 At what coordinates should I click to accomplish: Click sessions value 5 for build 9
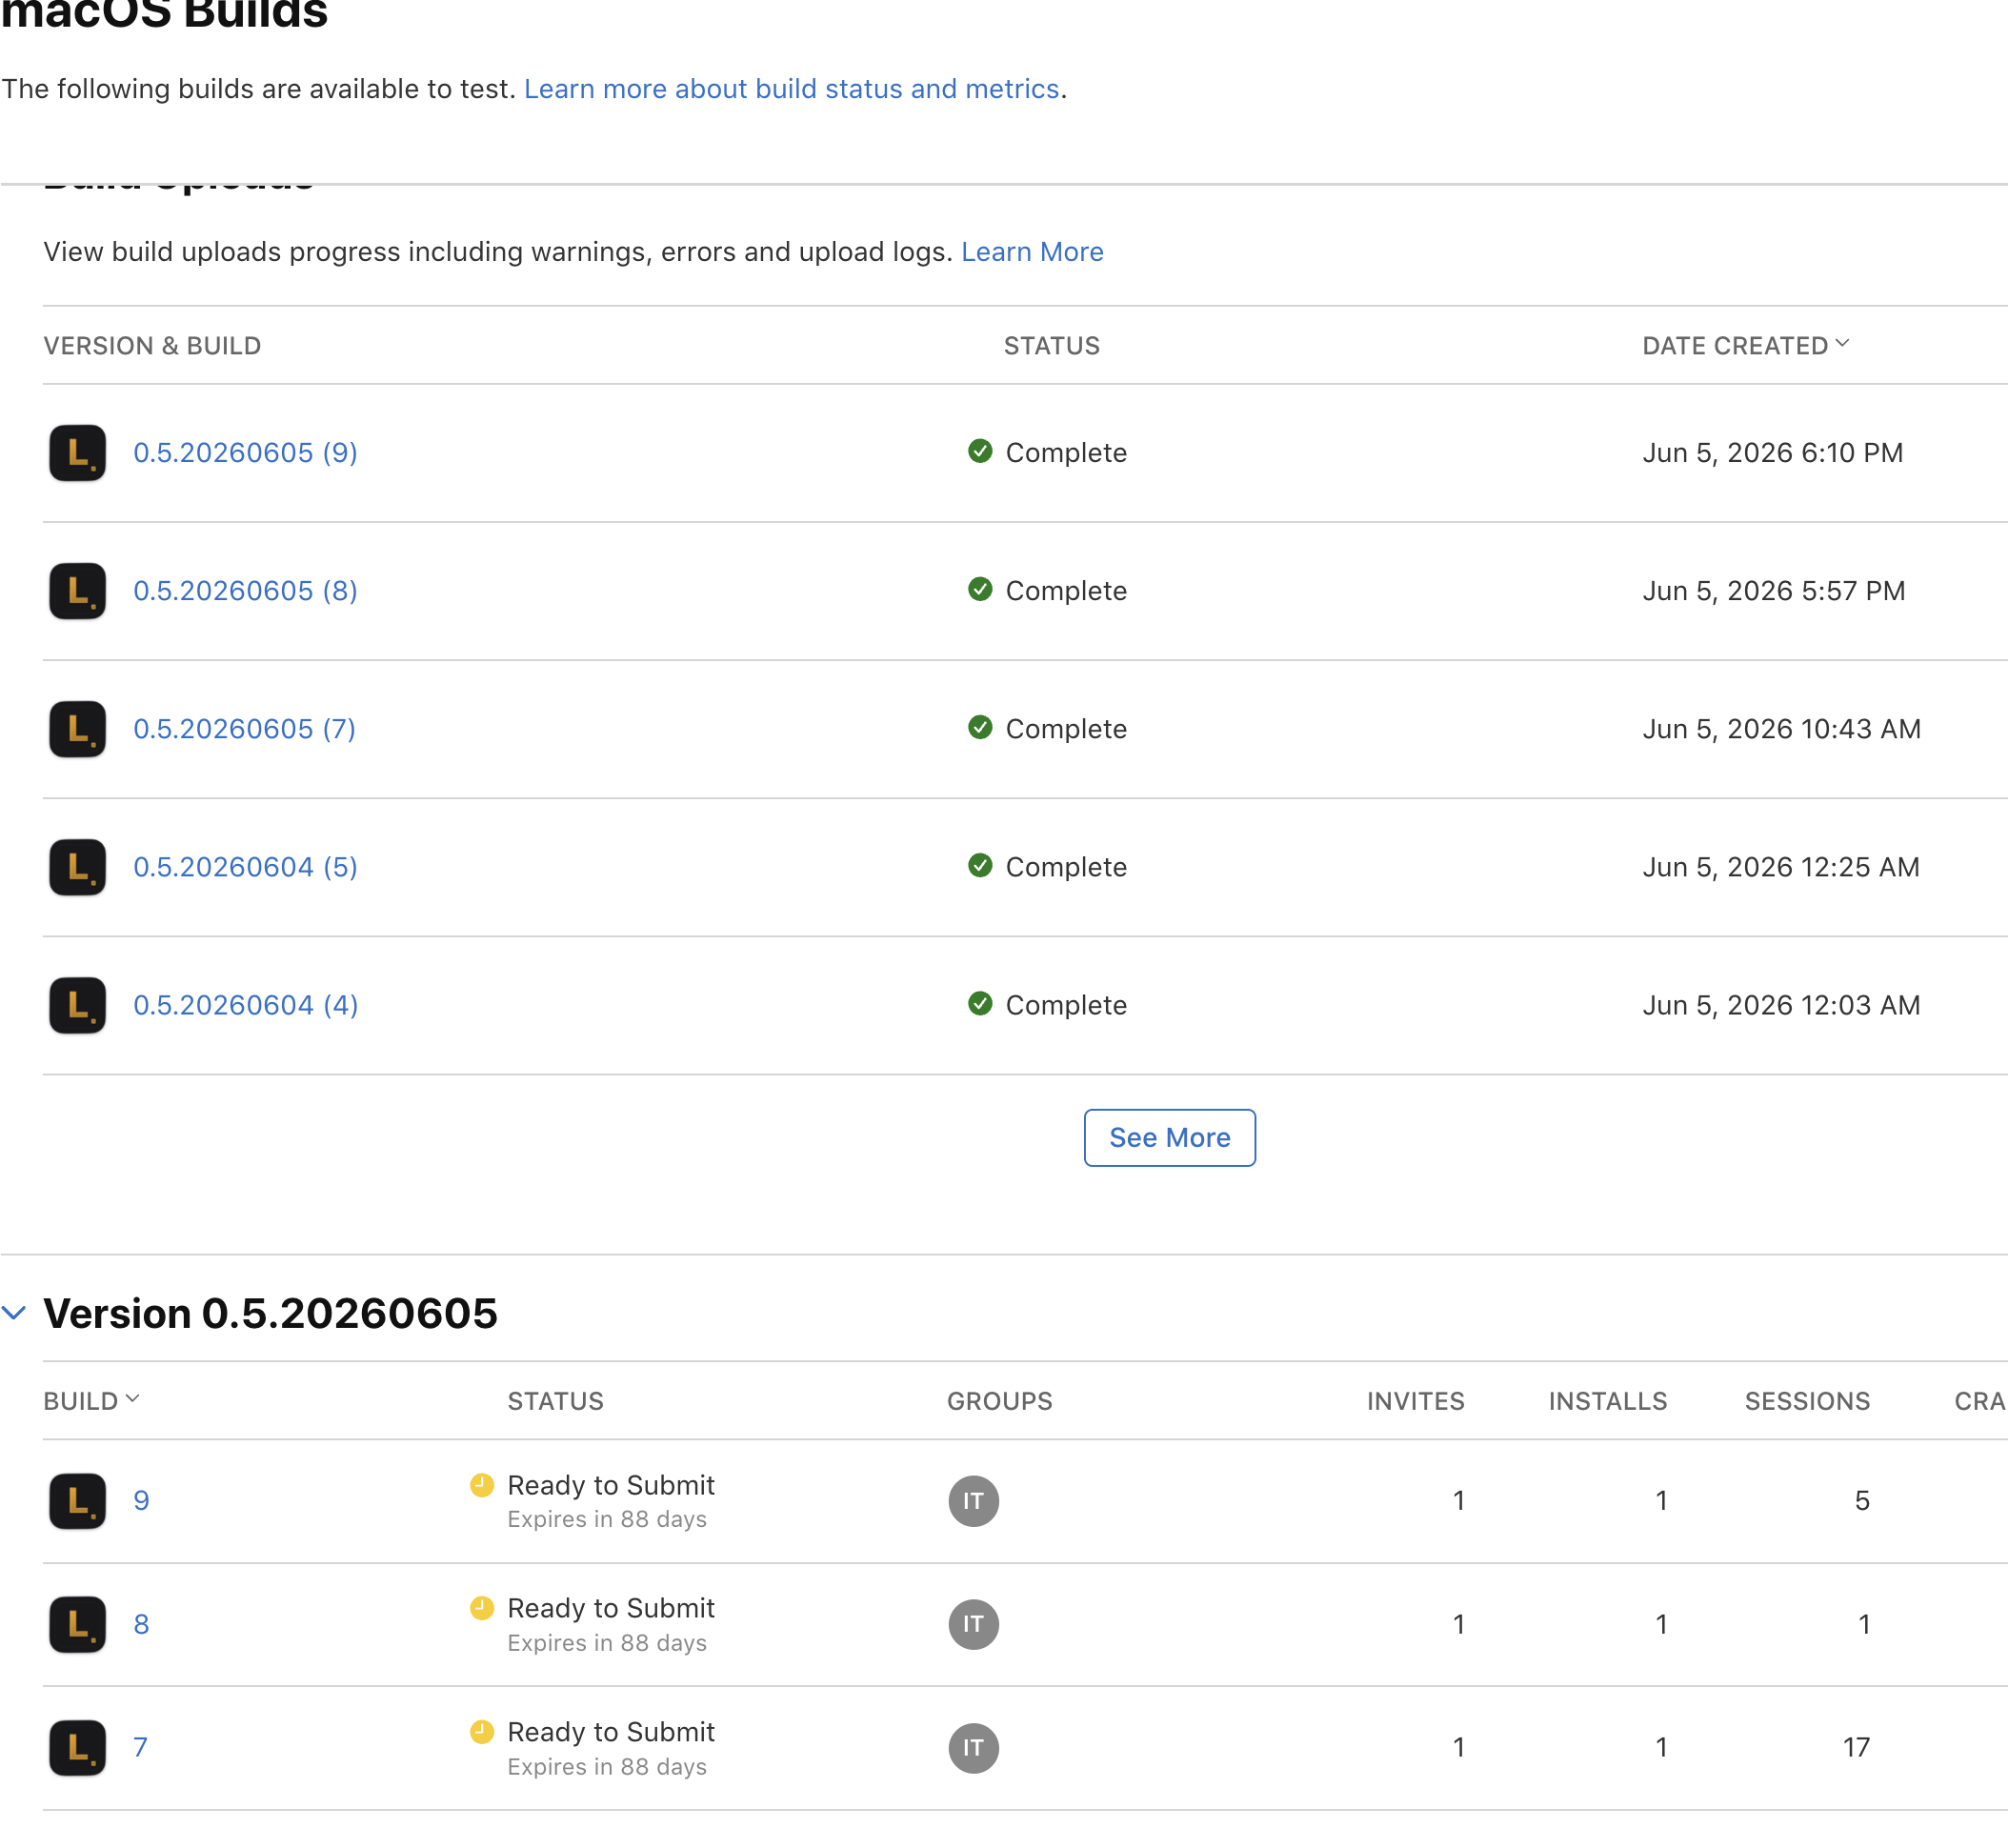tap(1862, 1501)
